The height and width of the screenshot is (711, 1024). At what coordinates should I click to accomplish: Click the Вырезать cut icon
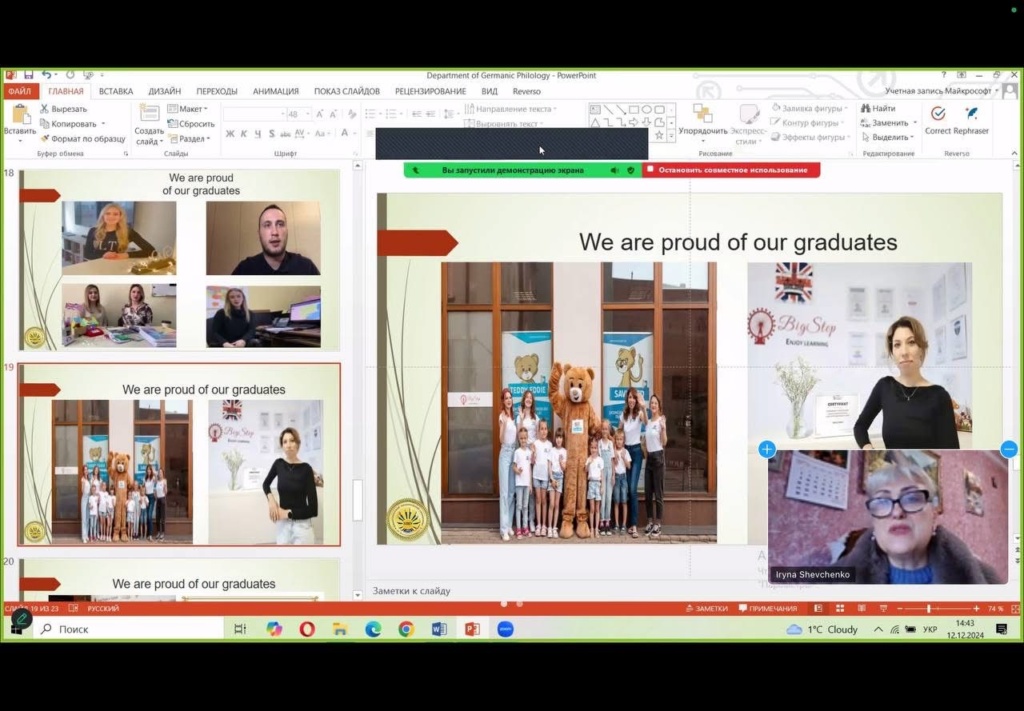pos(44,109)
